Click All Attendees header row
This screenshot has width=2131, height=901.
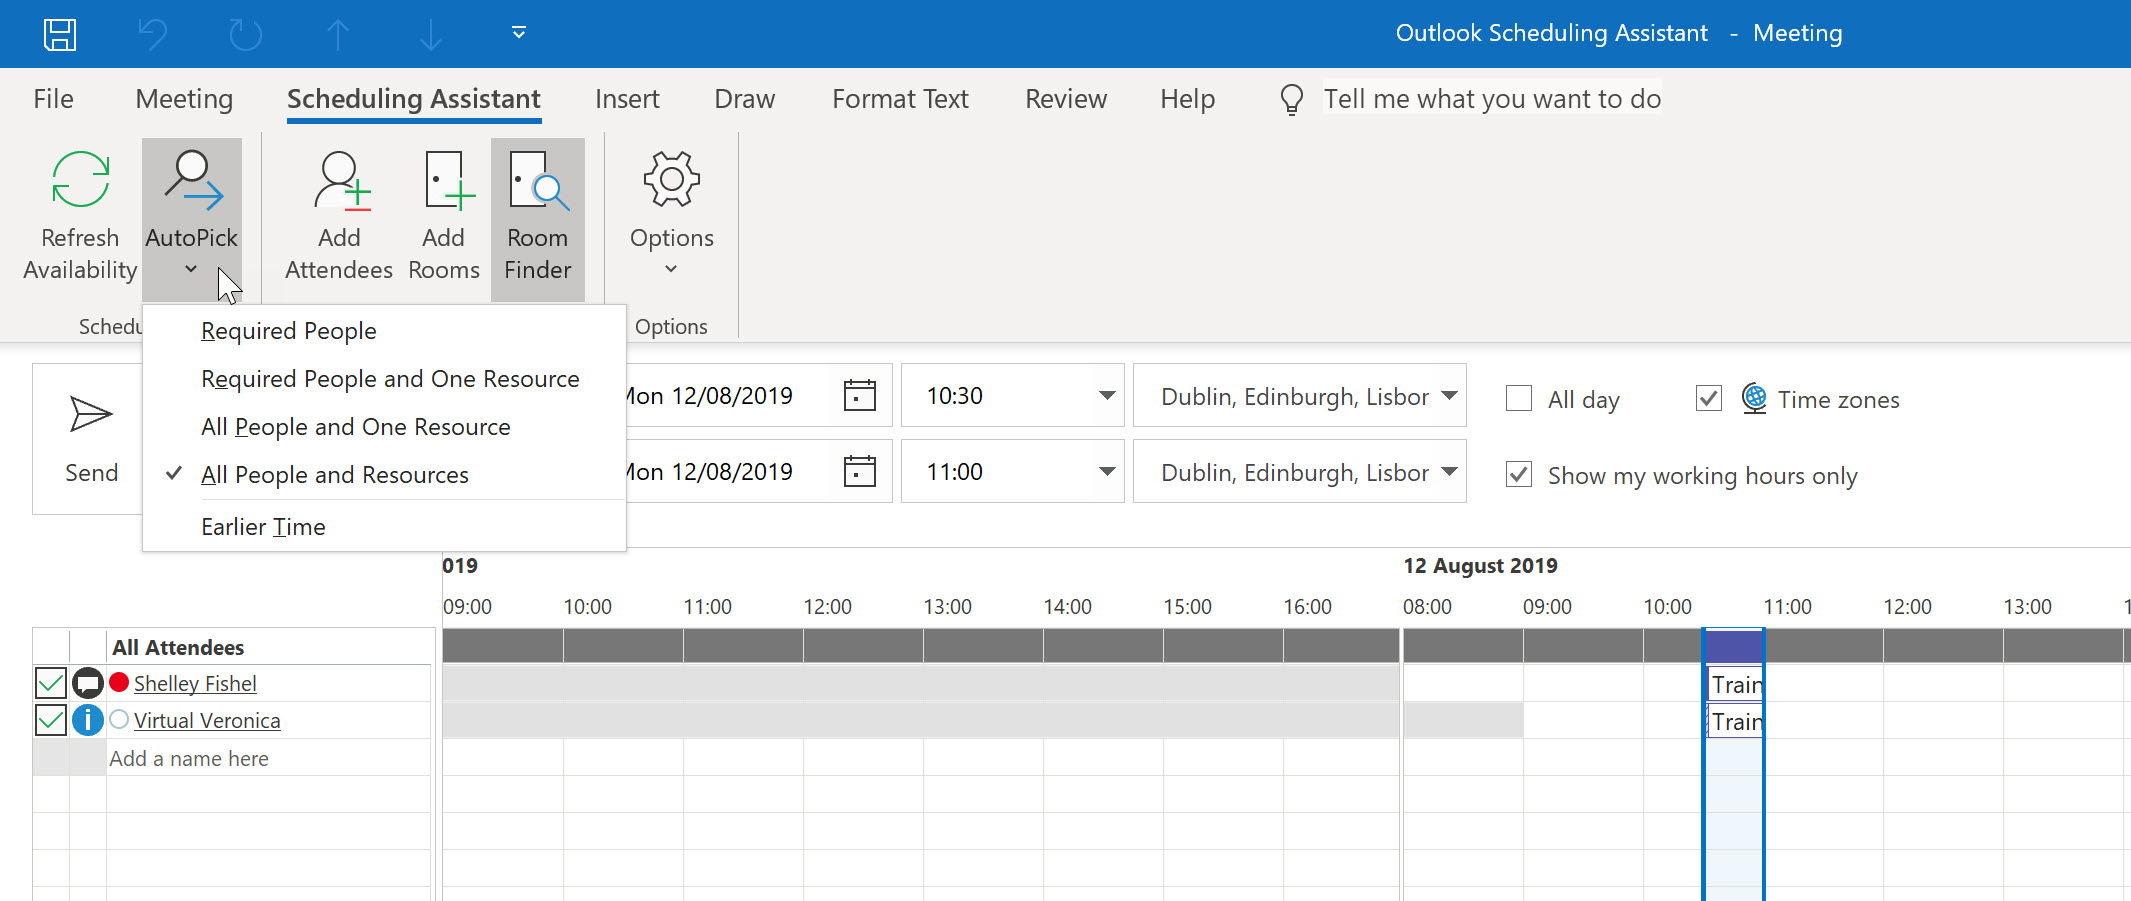[270, 647]
